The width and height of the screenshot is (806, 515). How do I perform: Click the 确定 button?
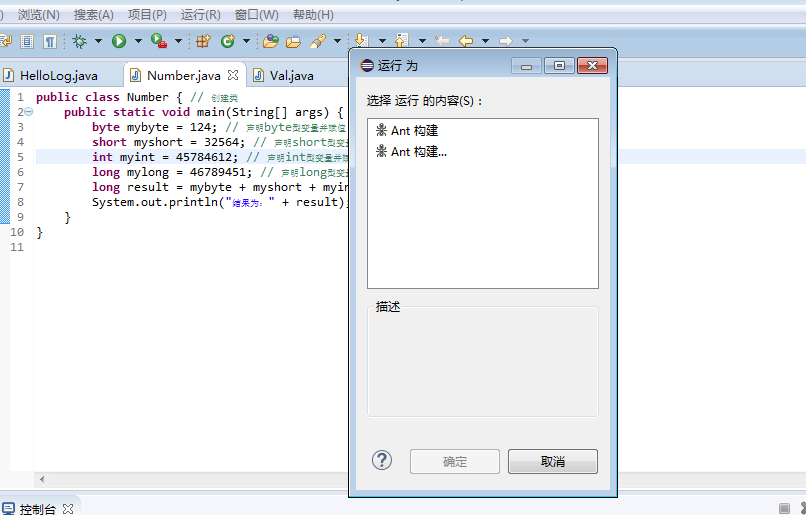click(454, 461)
